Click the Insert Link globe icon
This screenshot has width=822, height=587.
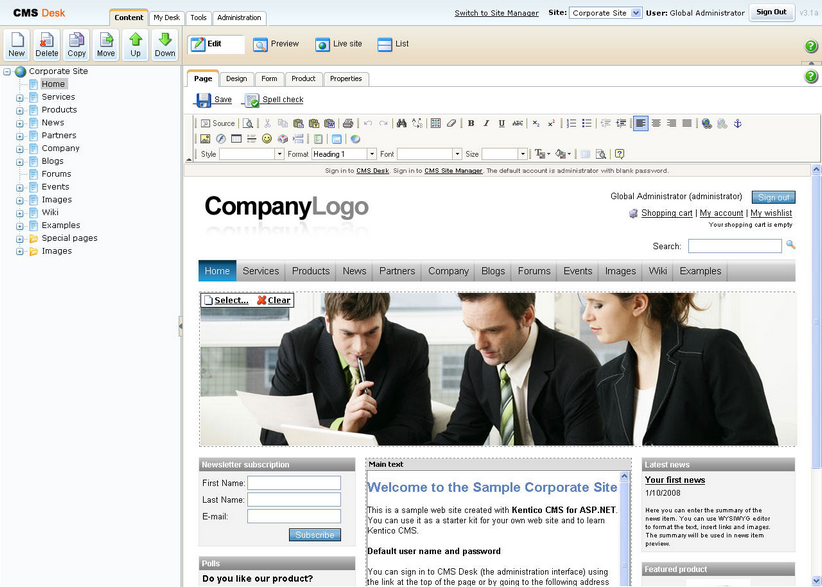pos(707,123)
